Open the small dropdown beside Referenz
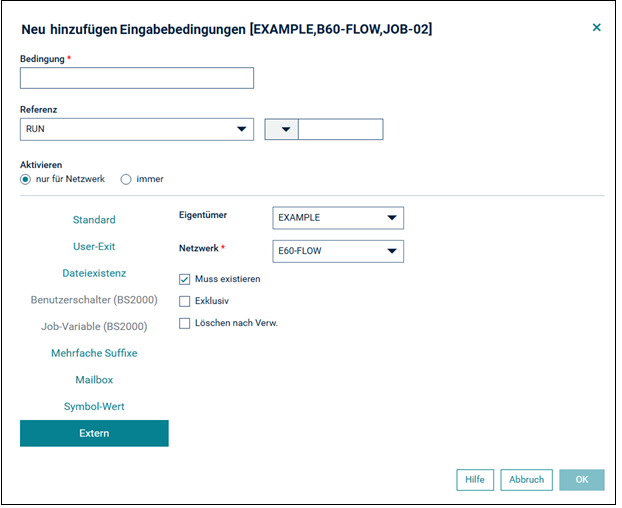The width and height of the screenshot is (622, 508). [x=282, y=129]
